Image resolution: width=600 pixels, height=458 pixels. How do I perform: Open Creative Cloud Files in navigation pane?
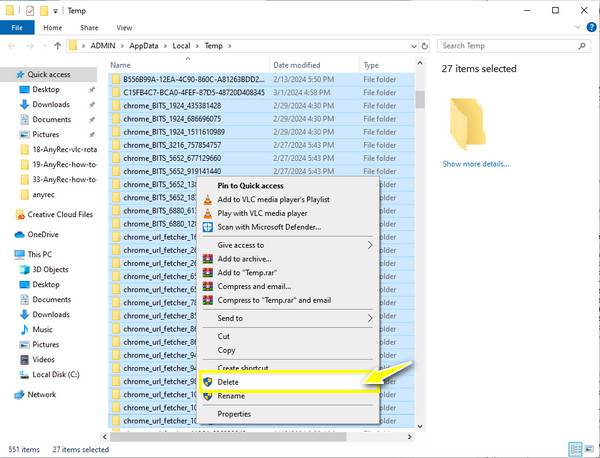click(x=54, y=215)
